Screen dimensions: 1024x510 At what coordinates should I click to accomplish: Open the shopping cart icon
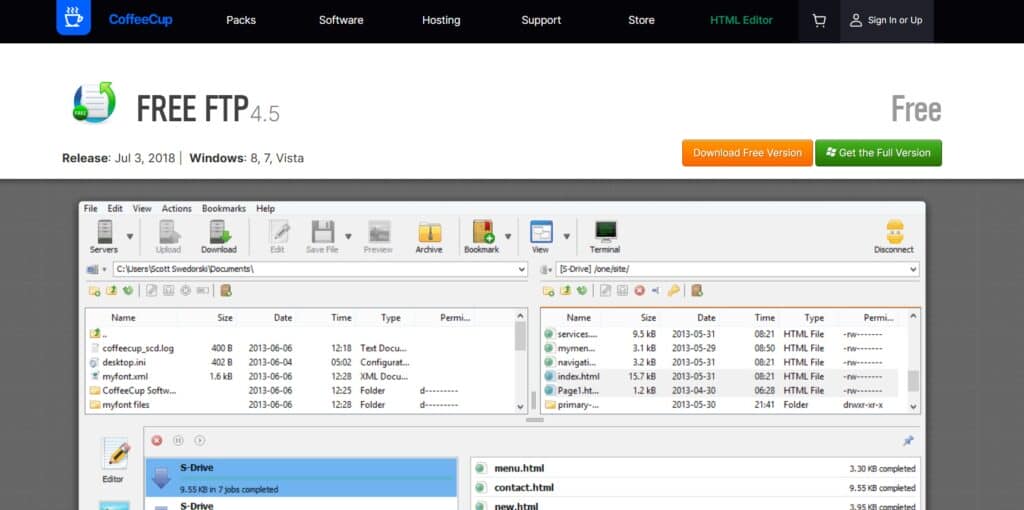pos(819,20)
